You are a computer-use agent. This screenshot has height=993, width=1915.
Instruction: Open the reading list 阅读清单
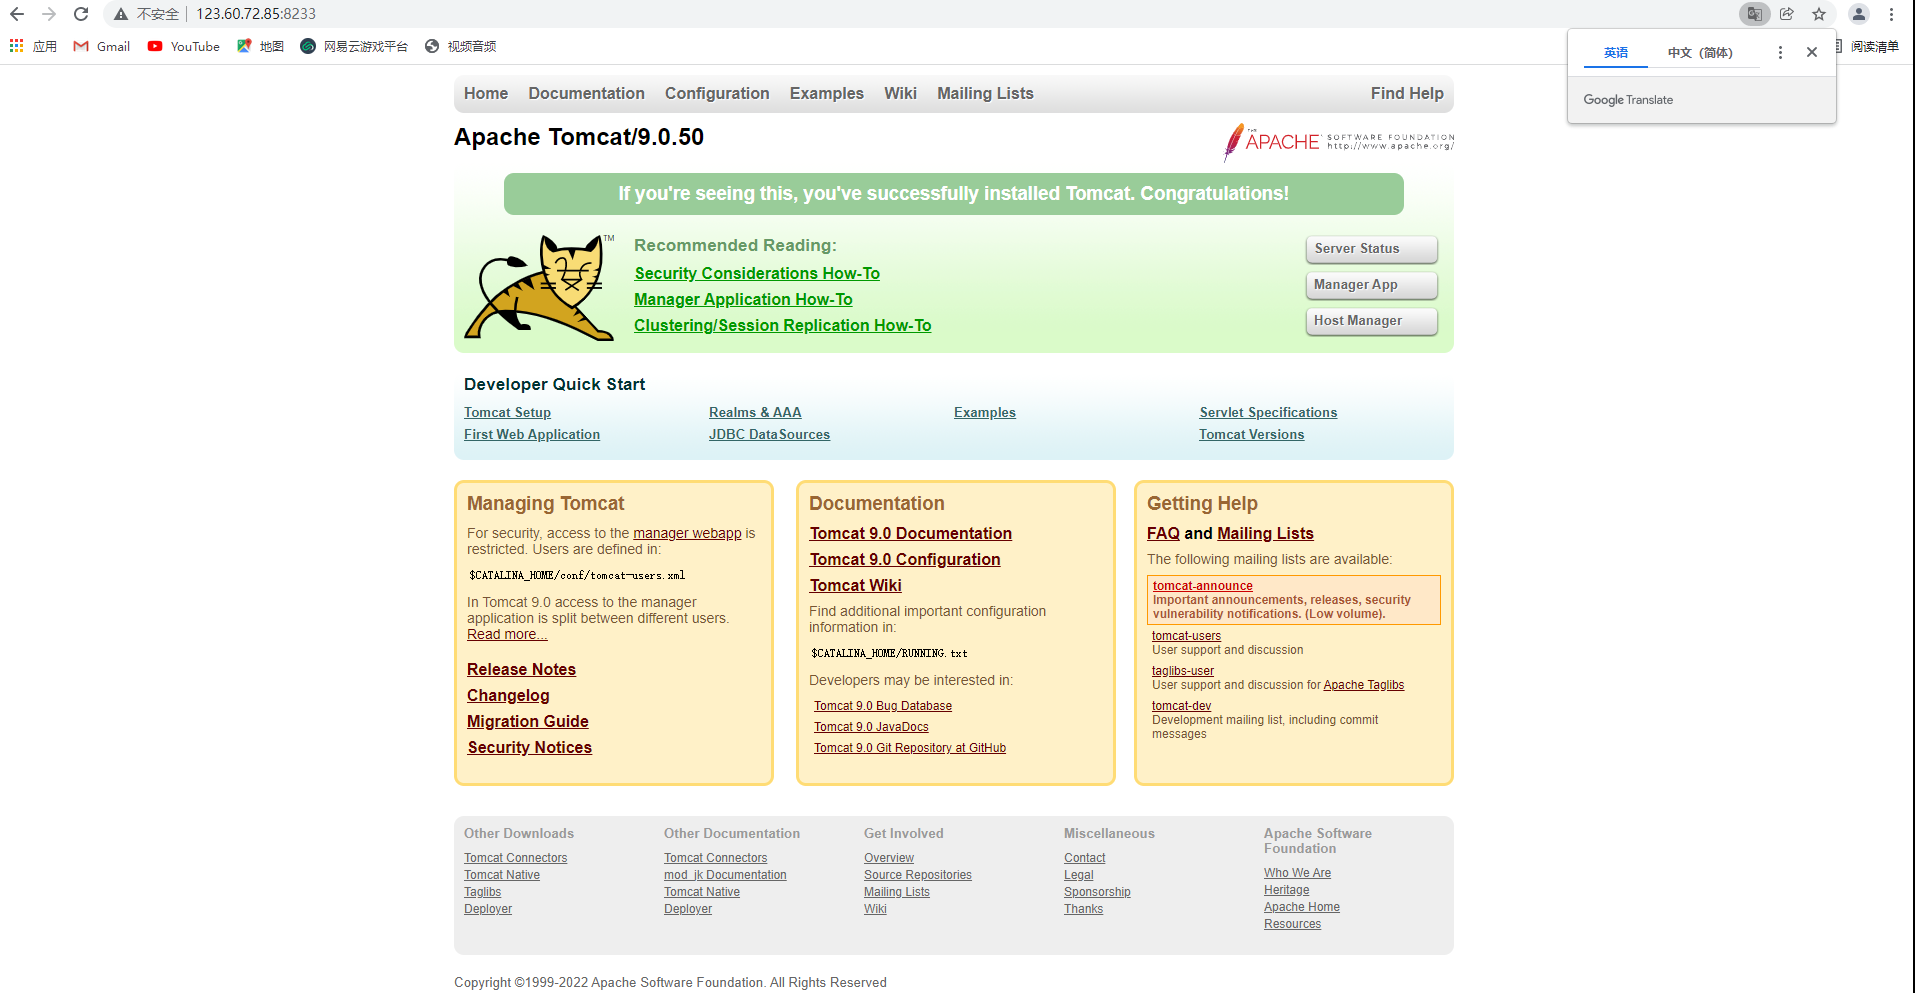1866,46
